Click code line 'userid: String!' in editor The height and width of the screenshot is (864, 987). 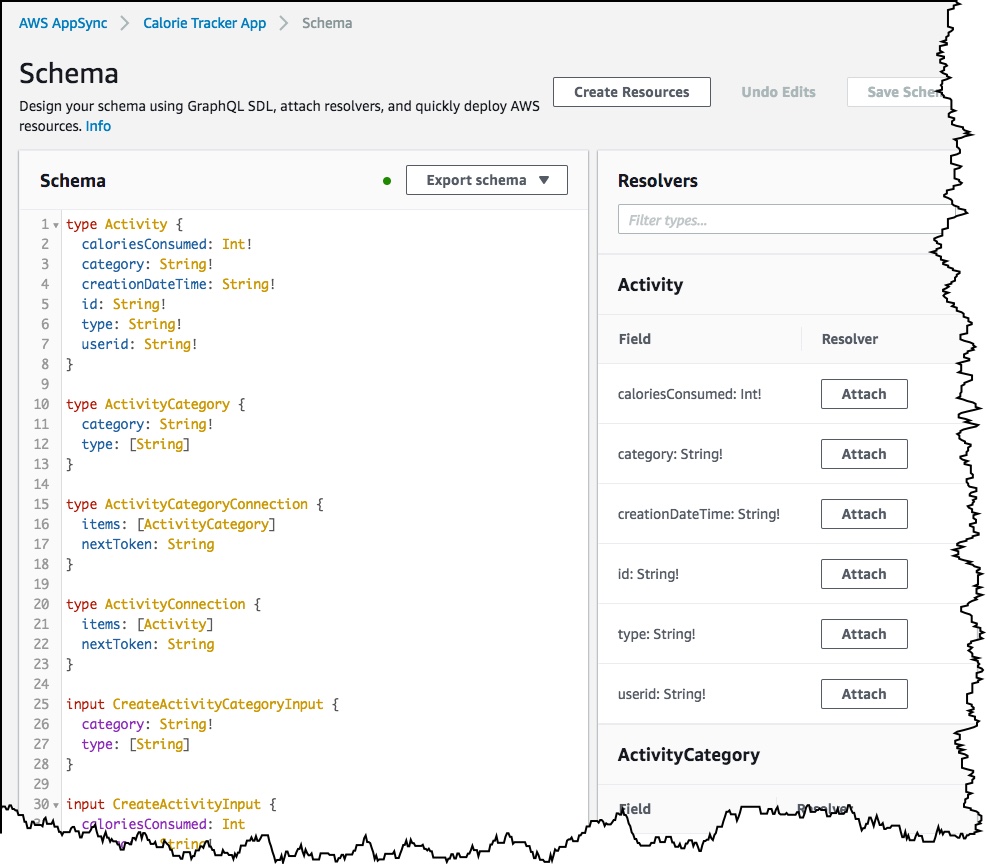[x=139, y=344]
